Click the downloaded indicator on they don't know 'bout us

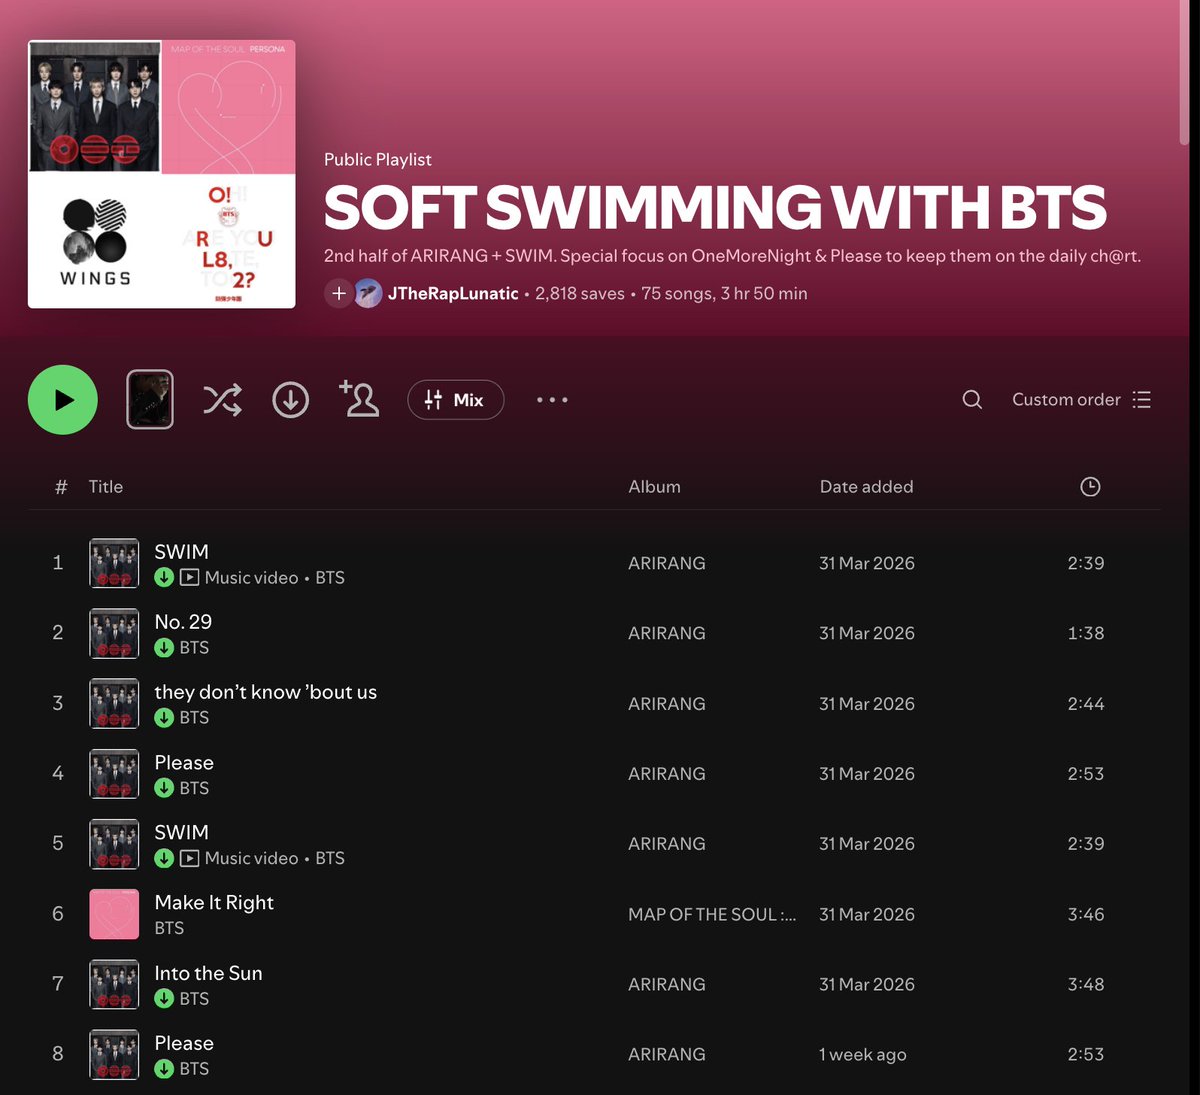(164, 718)
